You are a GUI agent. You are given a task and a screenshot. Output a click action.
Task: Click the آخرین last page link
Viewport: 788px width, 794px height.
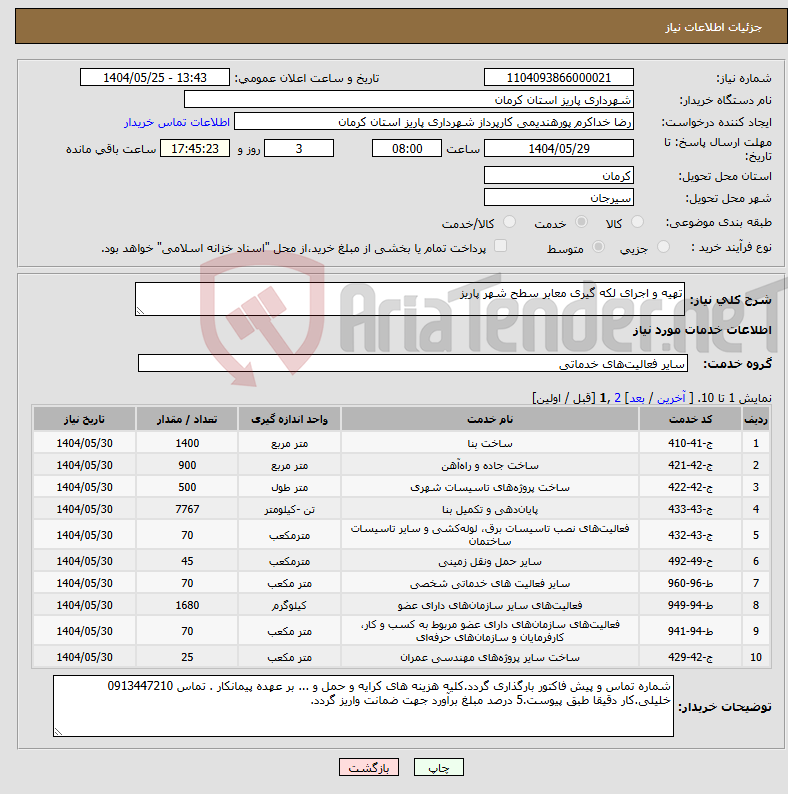coord(671,398)
